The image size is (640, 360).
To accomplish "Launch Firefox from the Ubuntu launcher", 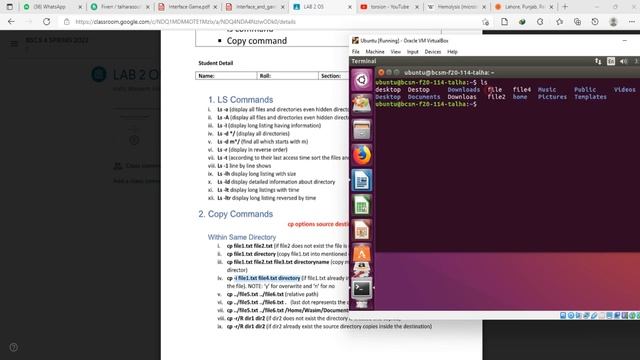I will (362, 155).
